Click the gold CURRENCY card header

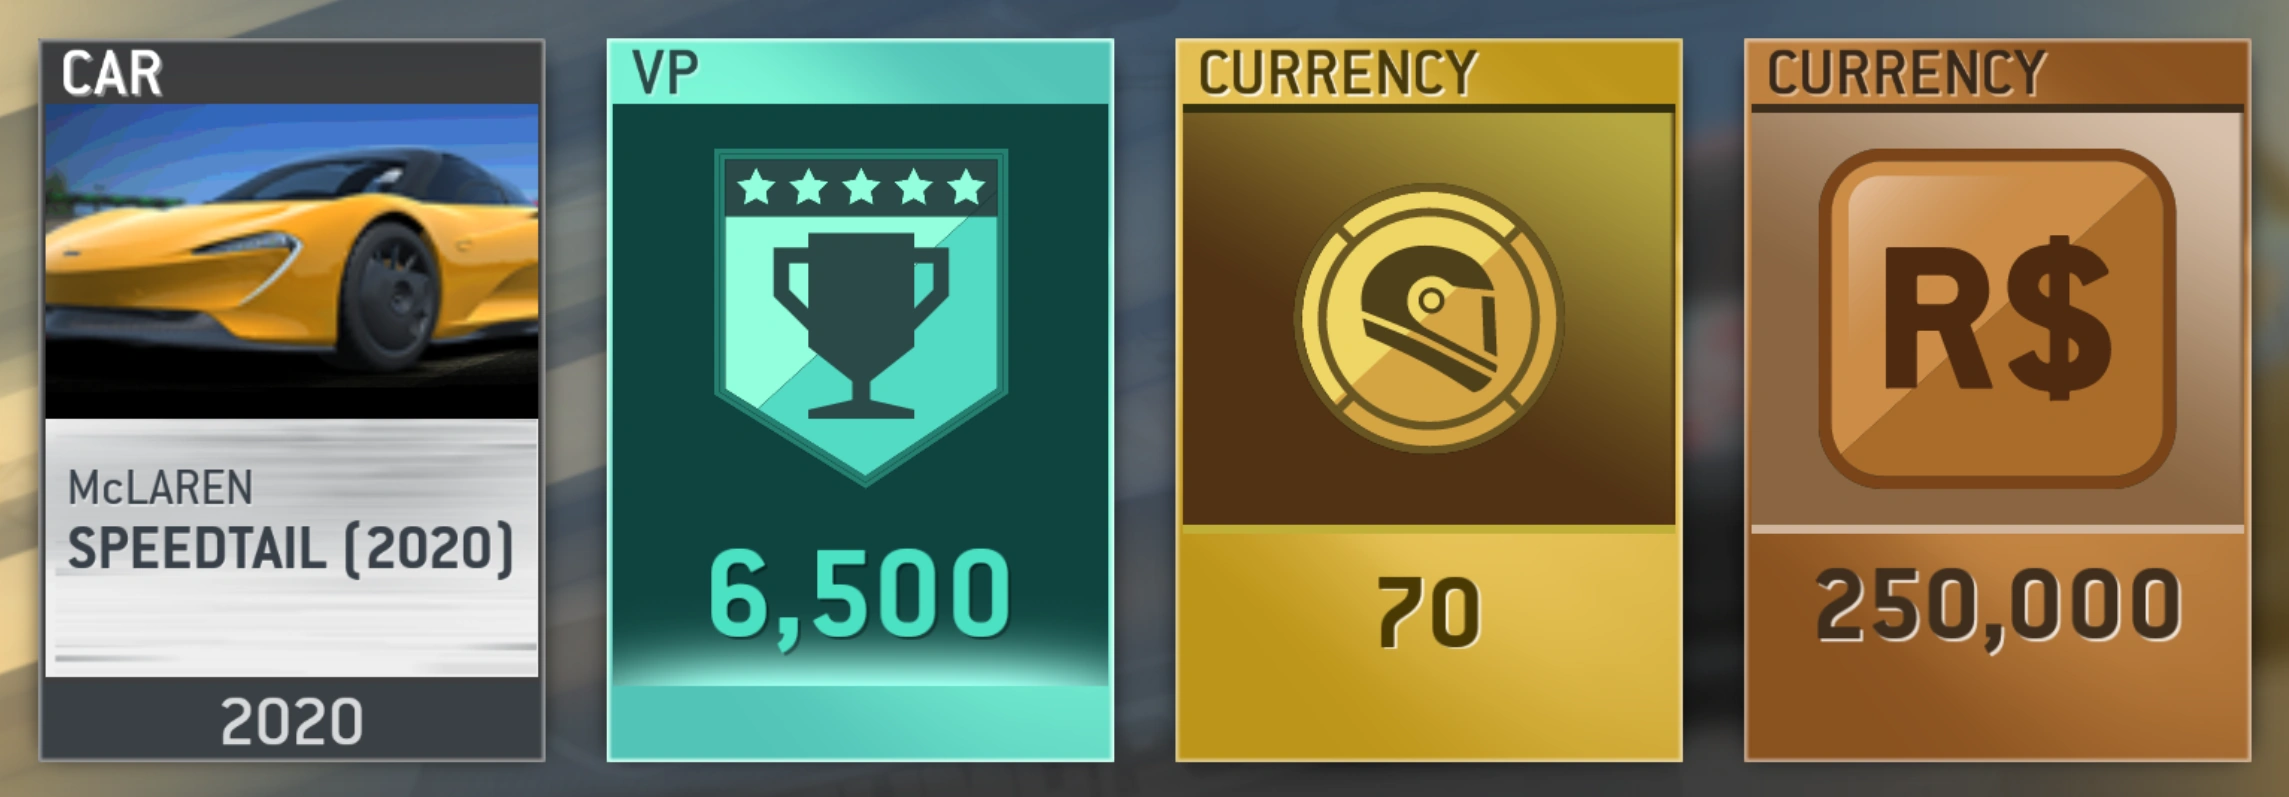1338,73
